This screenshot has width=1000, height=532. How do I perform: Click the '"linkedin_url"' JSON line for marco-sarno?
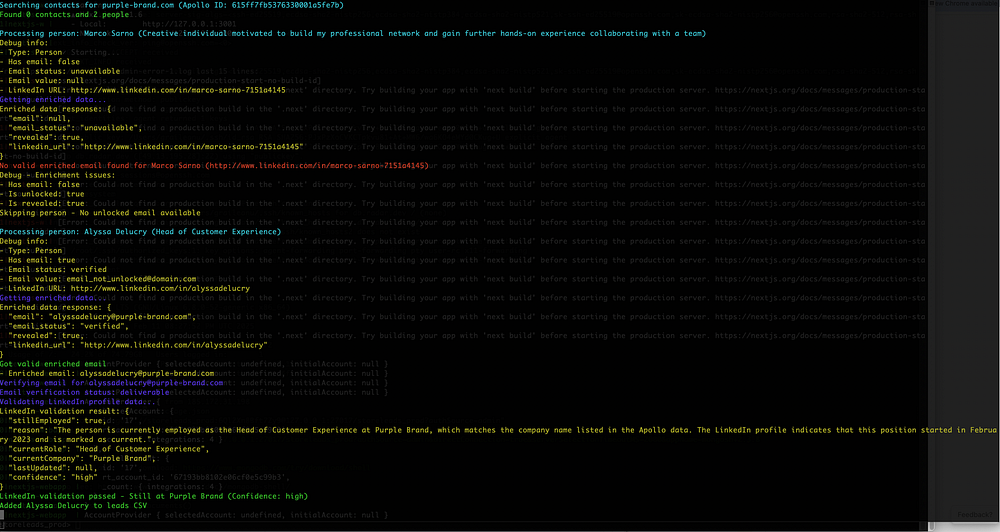156,147
